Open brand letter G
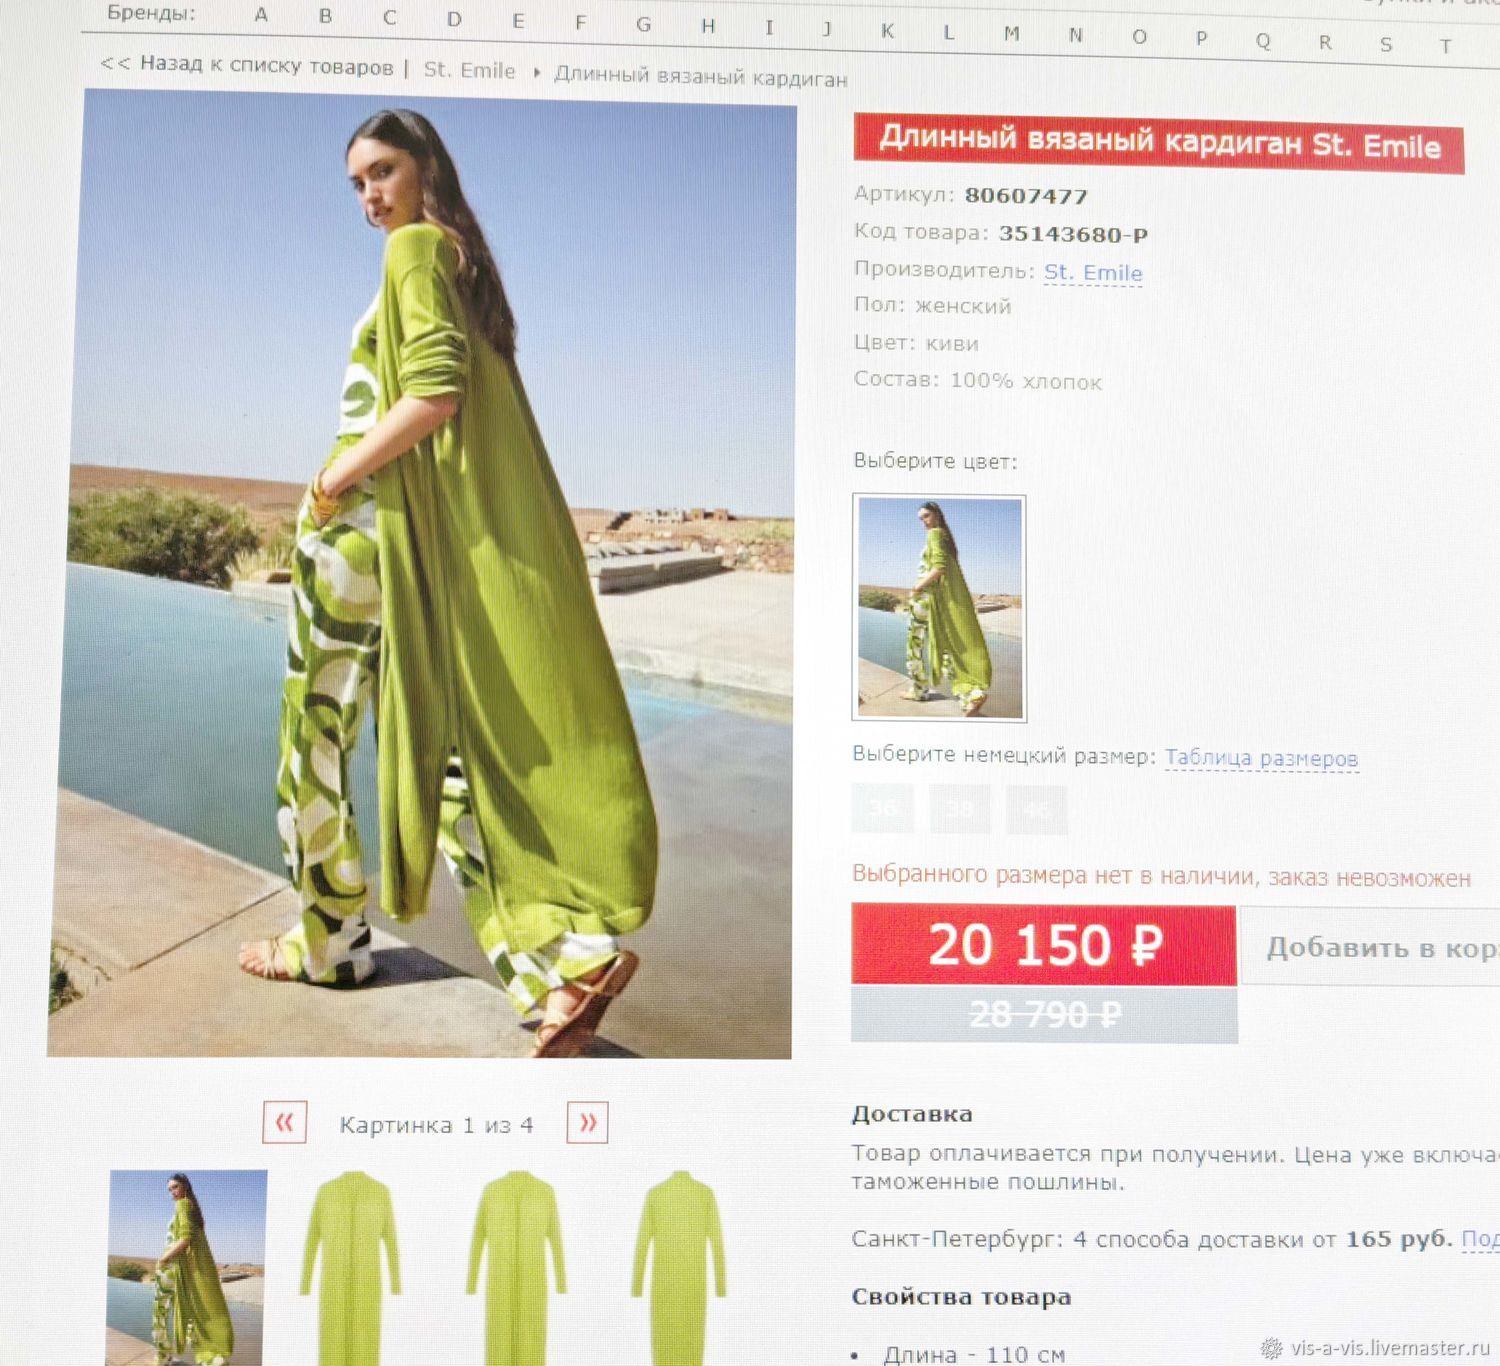This screenshot has height=1366, width=1500. pyautogui.click(x=644, y=25)
